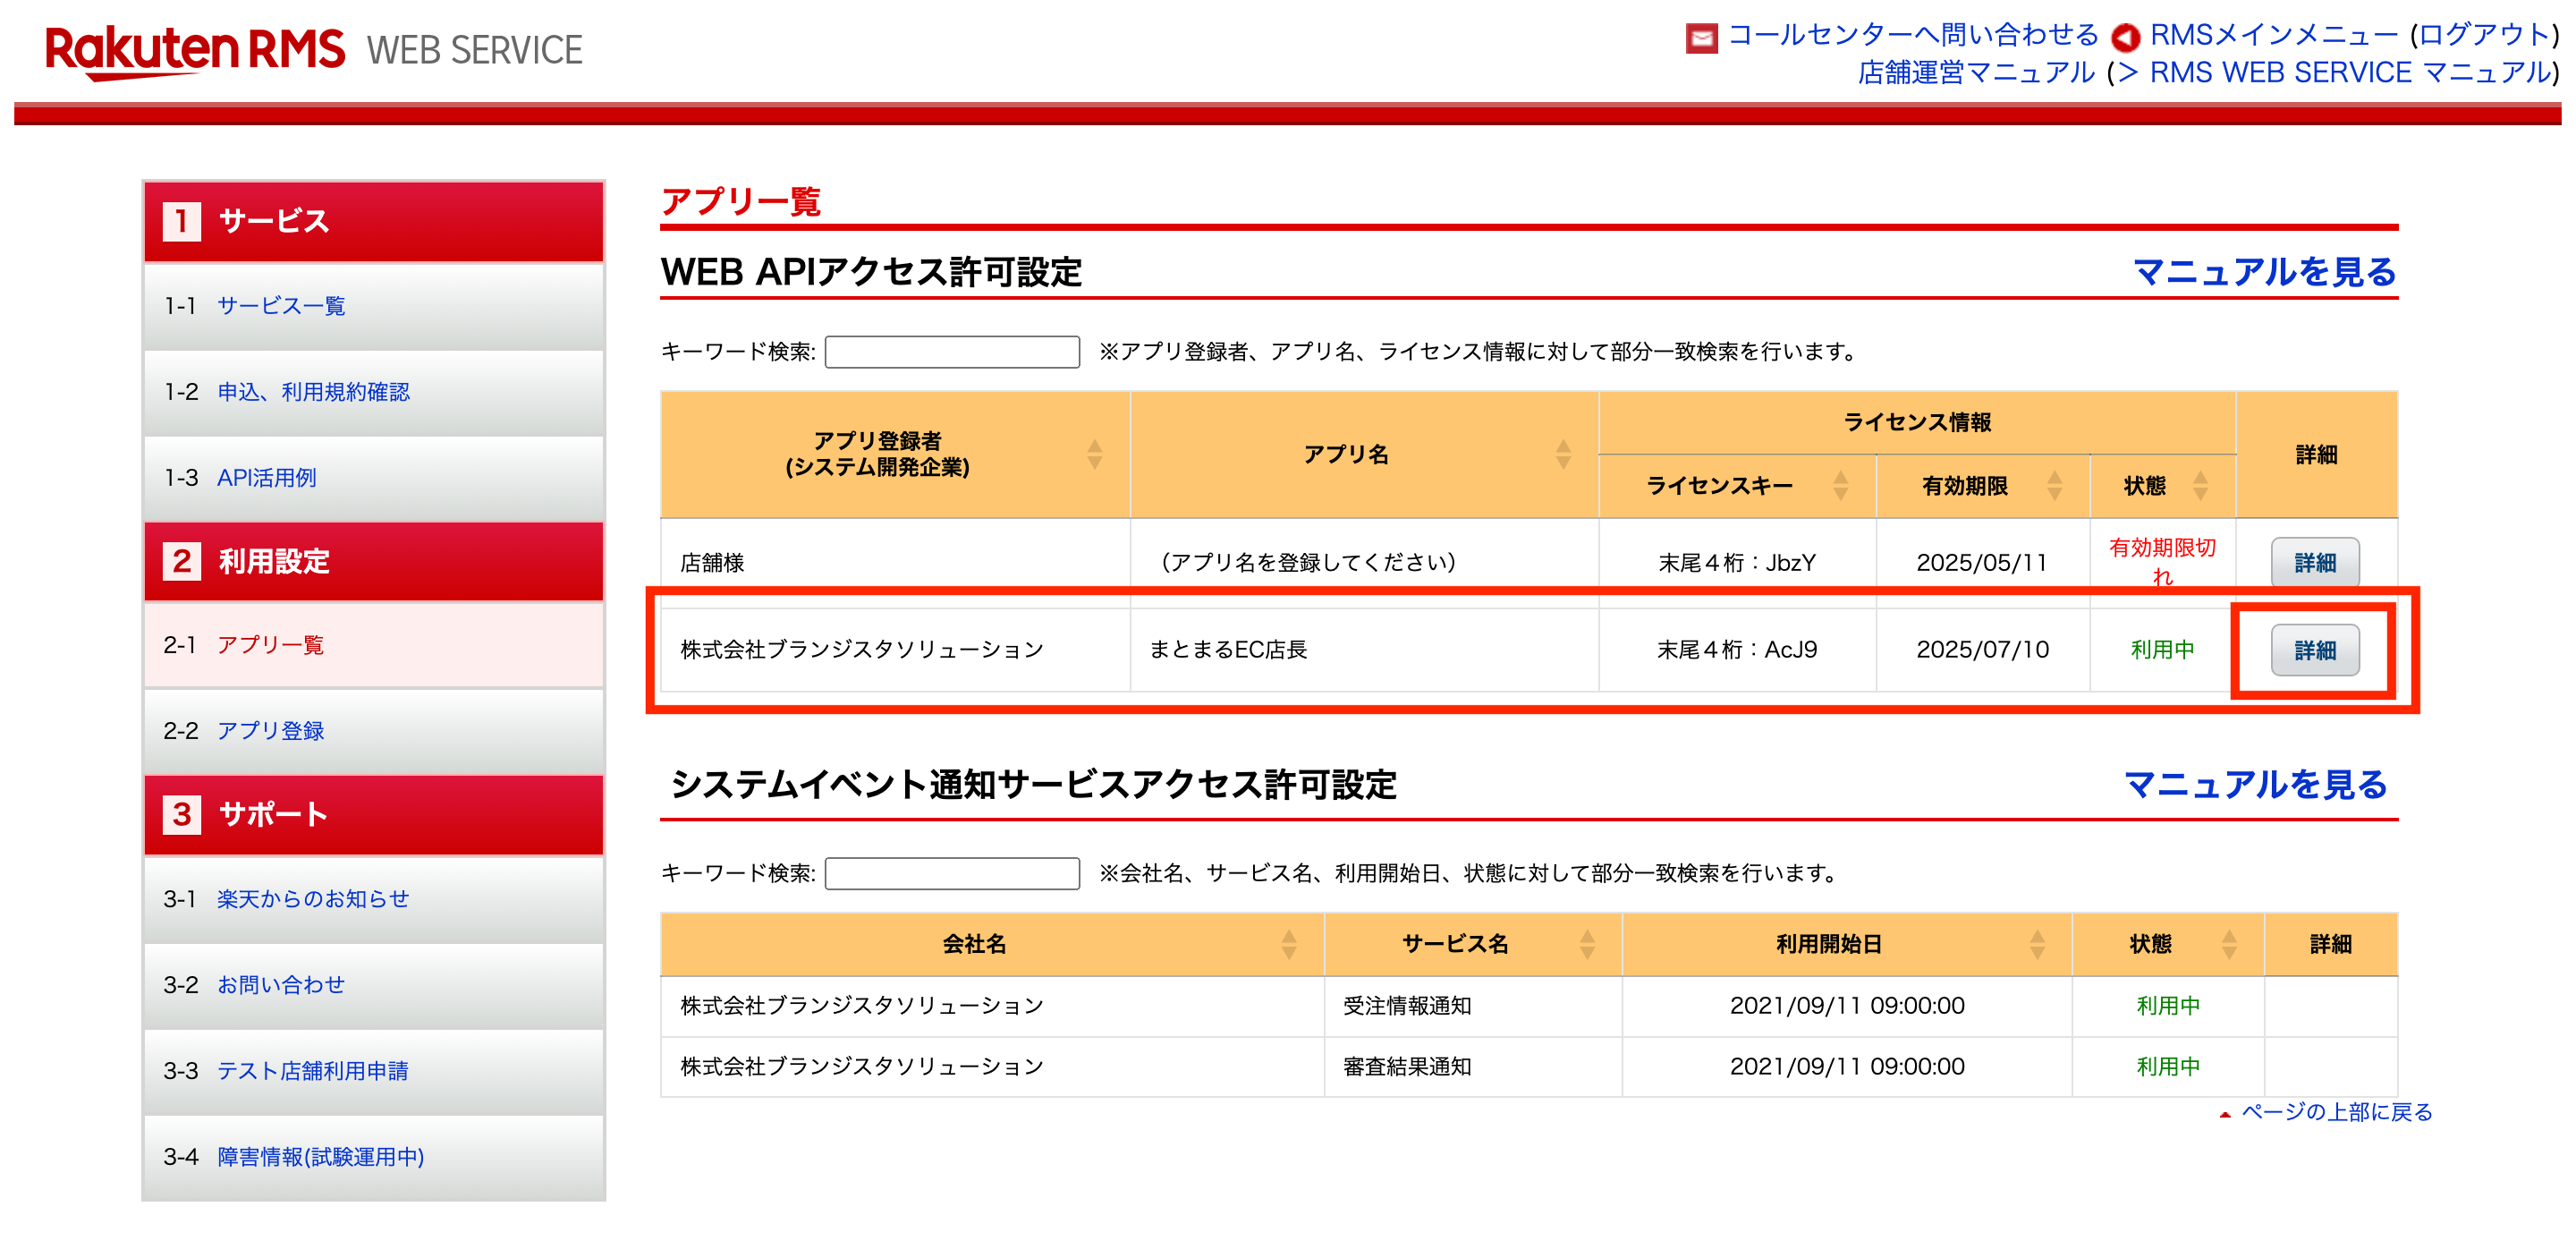Sort by アプリ名 column arrows
The image size is (2576, 1258).
pyautogui.click(x=1563, y=454)
